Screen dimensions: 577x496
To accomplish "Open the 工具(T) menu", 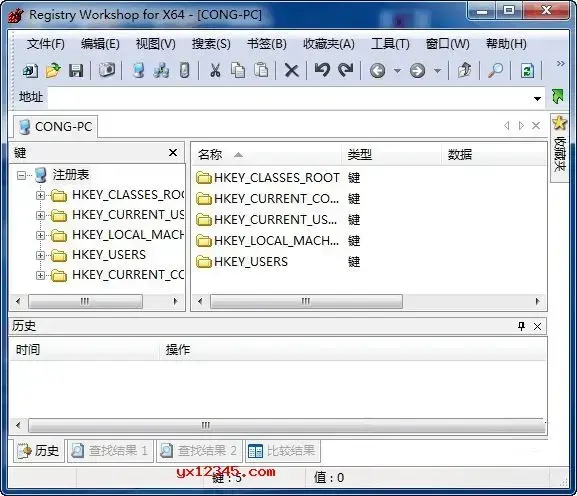I will tap(390, 44).
